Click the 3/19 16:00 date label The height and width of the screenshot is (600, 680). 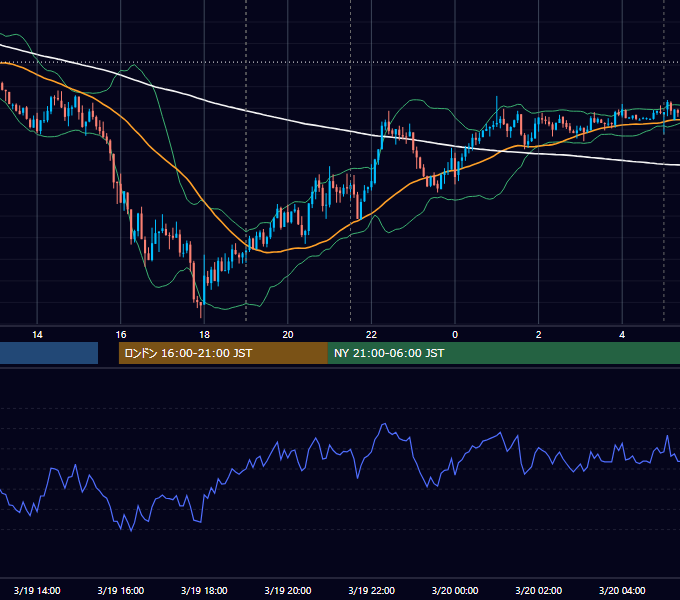tap(121, 590)
